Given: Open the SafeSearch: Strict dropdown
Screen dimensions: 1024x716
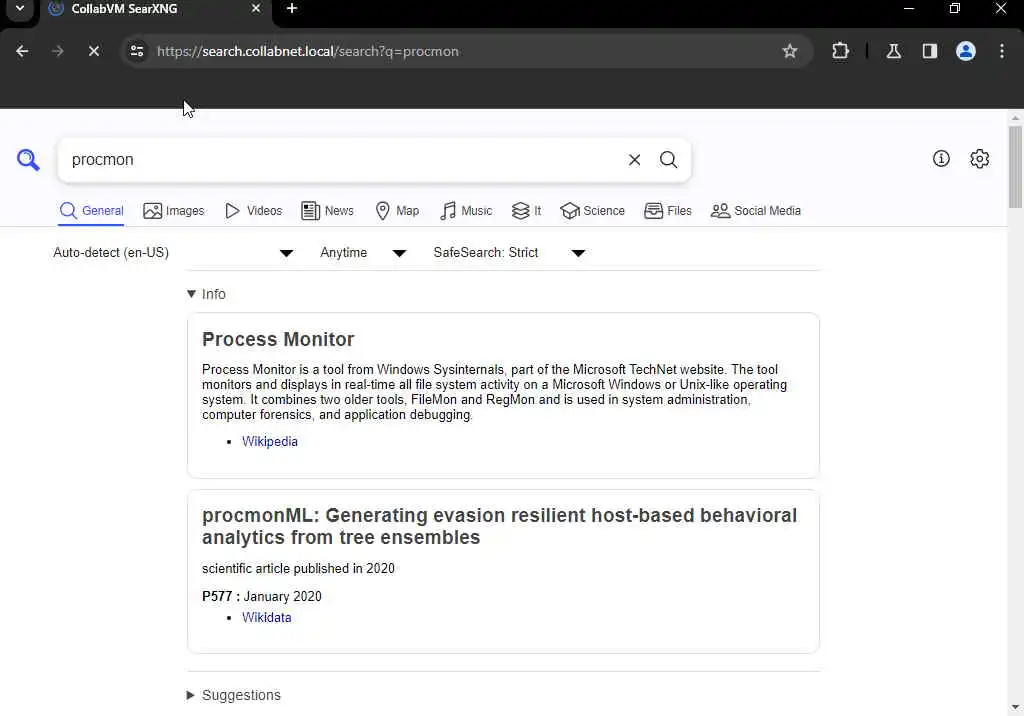Looking at the screenshot, I should (x=509, y=253).
